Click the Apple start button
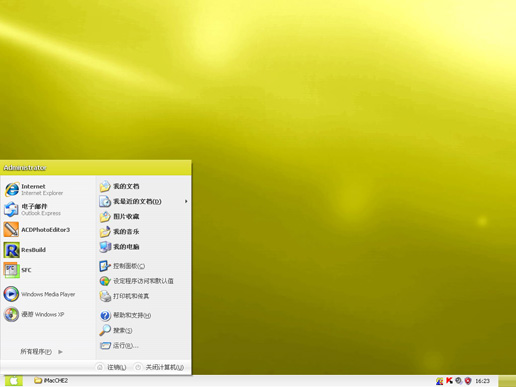The height and width of the screenshot is (387, 516). coord(14,381)
